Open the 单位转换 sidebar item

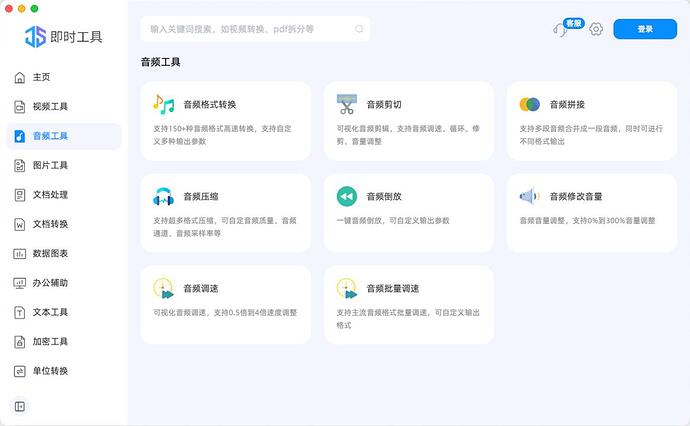pos(50,371)
